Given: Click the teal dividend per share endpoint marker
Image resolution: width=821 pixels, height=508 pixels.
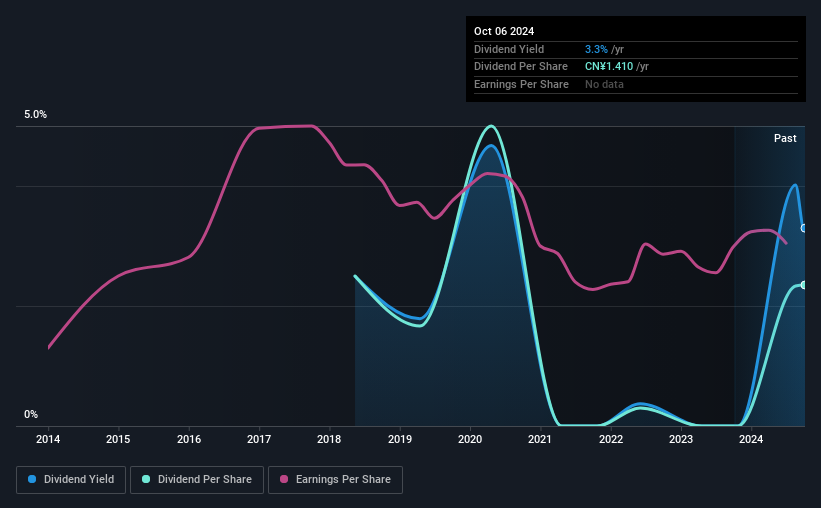Looking at the screenshot, I should click(x=803, y=285).
